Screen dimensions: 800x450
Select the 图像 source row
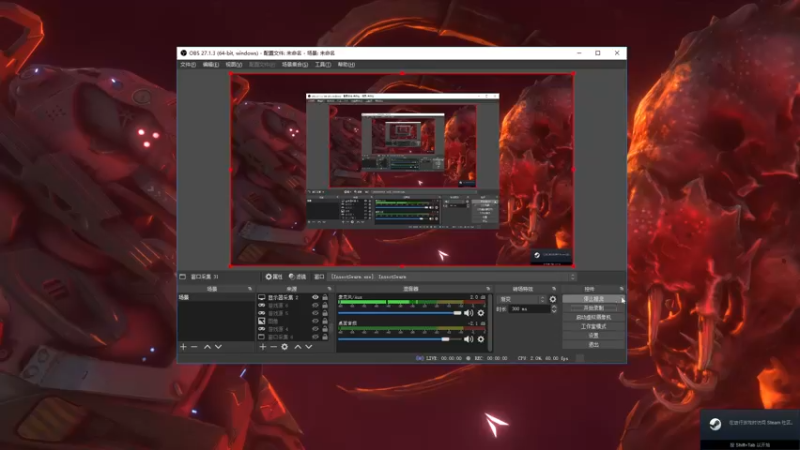[x=293, y=321]
